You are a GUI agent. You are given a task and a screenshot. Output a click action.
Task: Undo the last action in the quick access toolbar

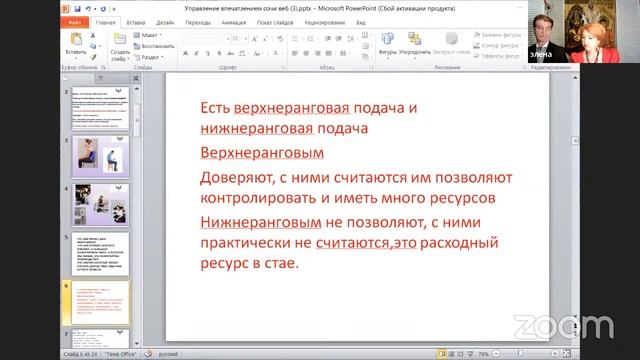(x=88, y=9)
